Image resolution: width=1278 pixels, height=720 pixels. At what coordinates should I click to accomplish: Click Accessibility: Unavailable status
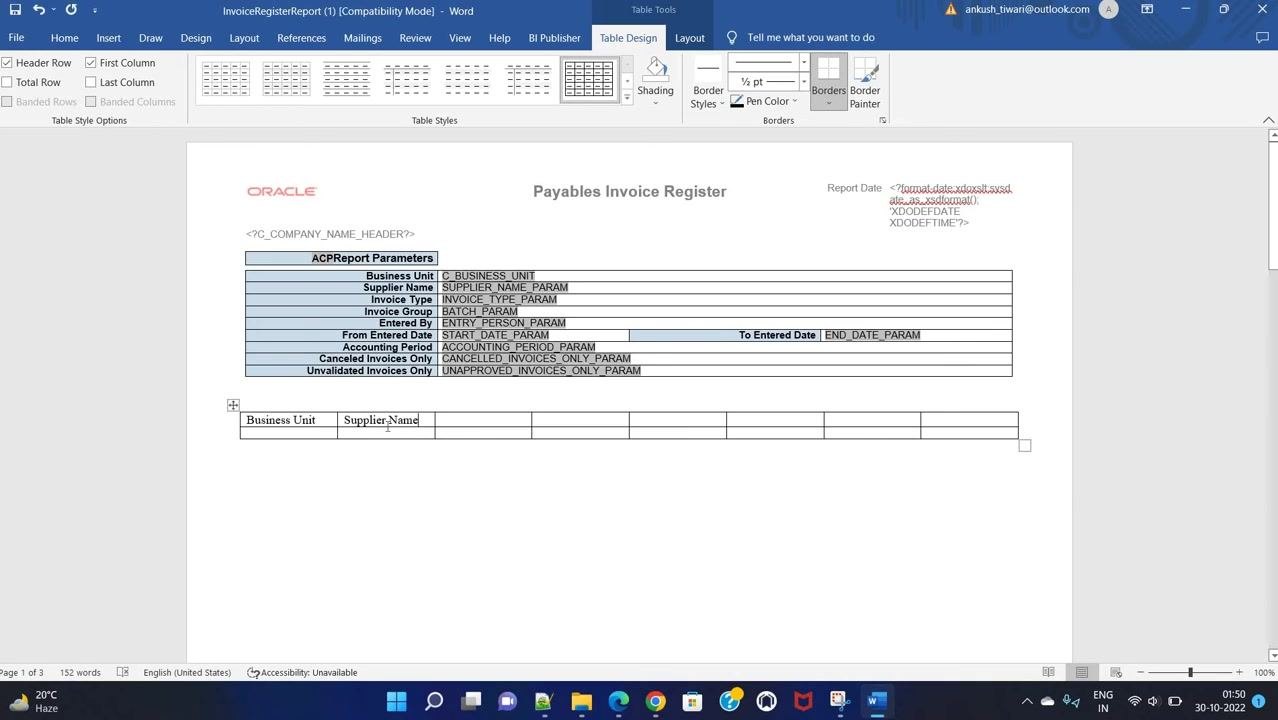(302, 673)
